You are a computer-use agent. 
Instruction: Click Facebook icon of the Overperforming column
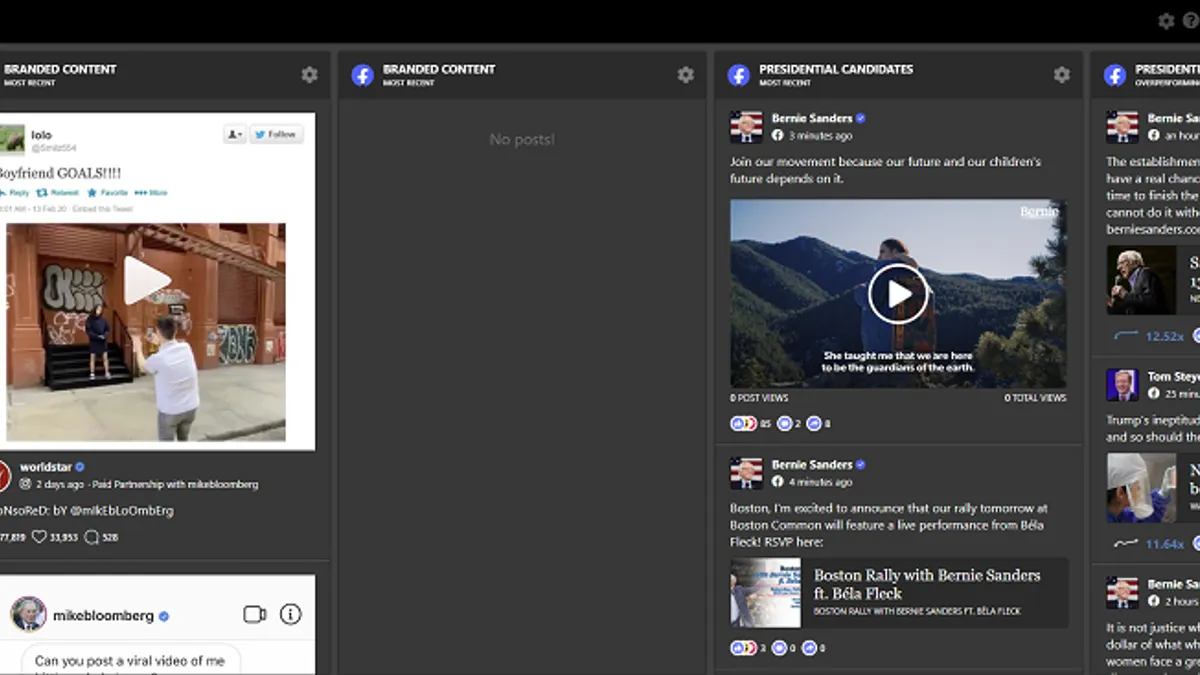coord(1114,75)
